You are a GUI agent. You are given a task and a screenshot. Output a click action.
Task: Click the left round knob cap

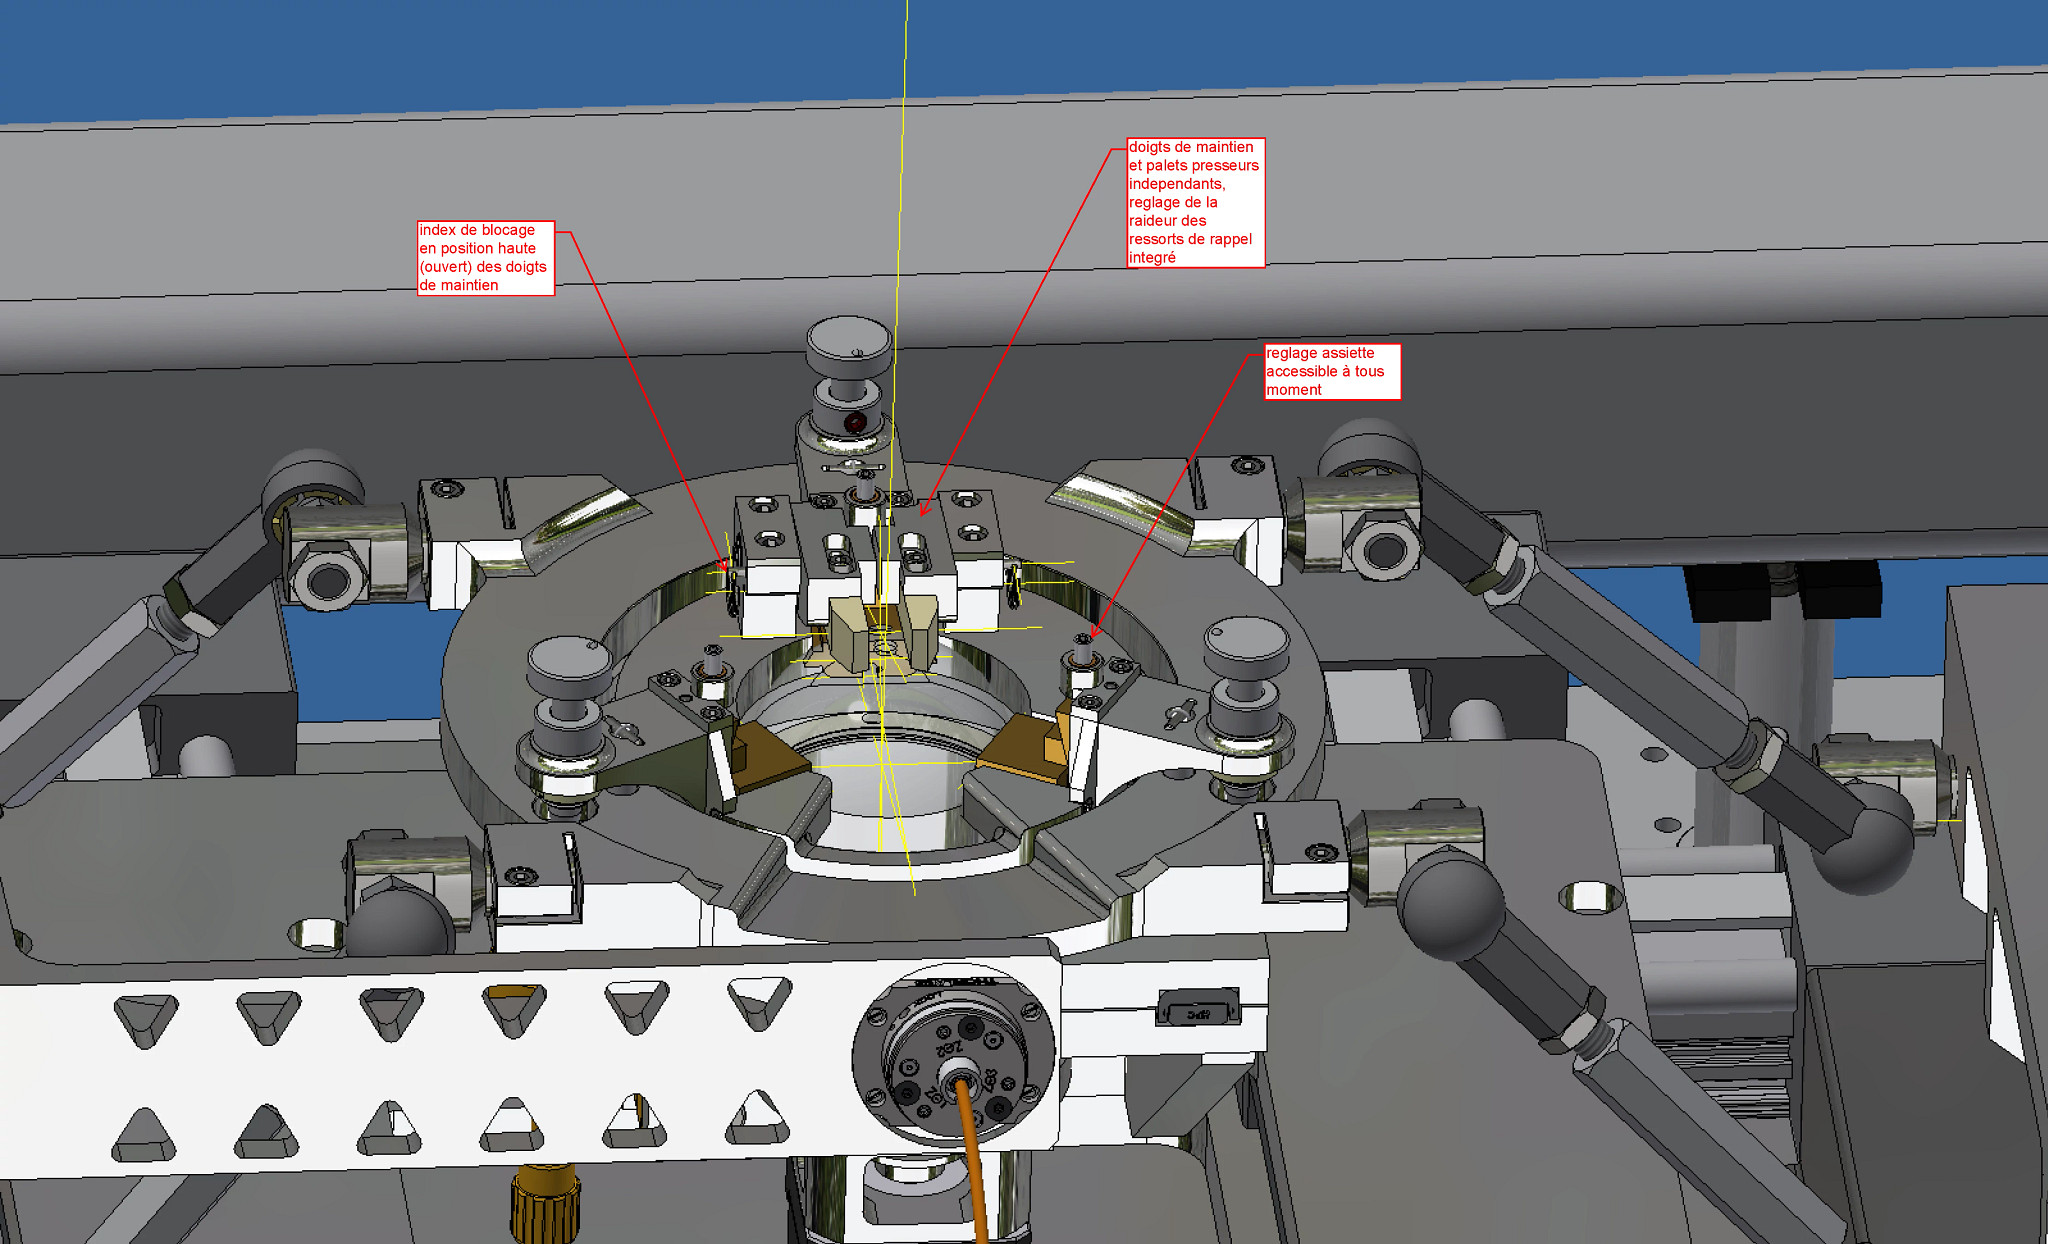[568, 661]
